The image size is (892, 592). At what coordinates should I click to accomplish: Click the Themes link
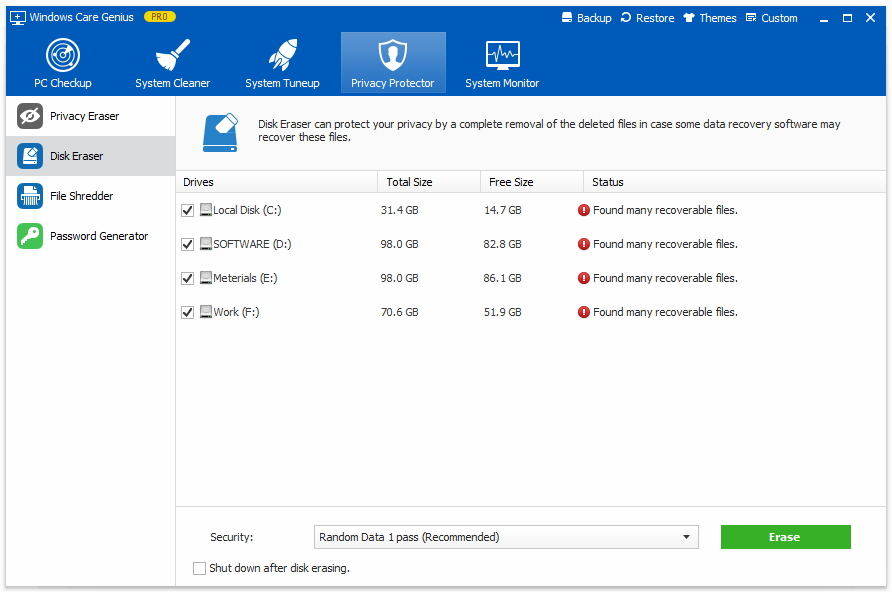[717, 18]
